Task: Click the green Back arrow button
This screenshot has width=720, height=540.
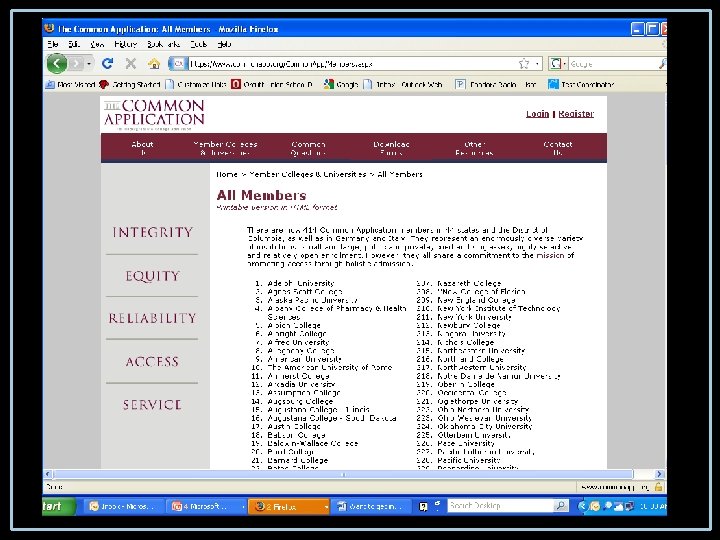Action: [x=57, y=63]
